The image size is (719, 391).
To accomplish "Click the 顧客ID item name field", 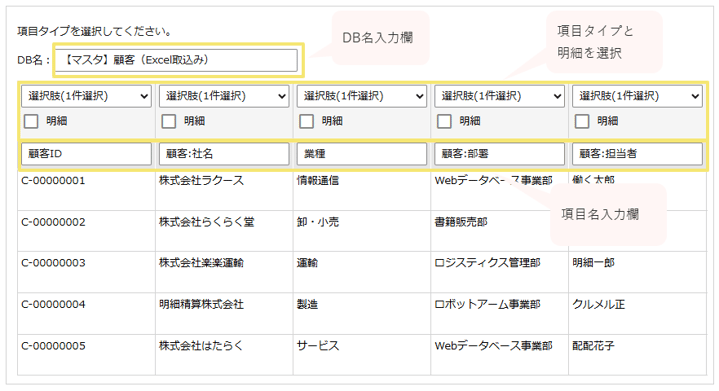I will [86, 154].
